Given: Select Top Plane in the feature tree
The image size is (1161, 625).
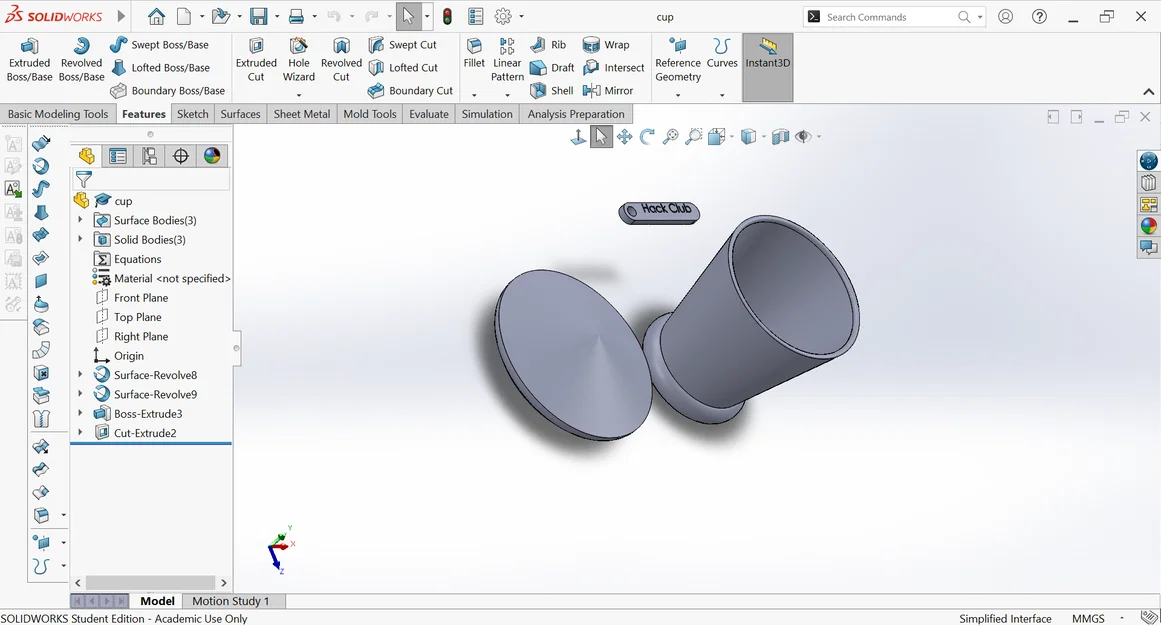Looking at the screenshot, I should [139, 317].
